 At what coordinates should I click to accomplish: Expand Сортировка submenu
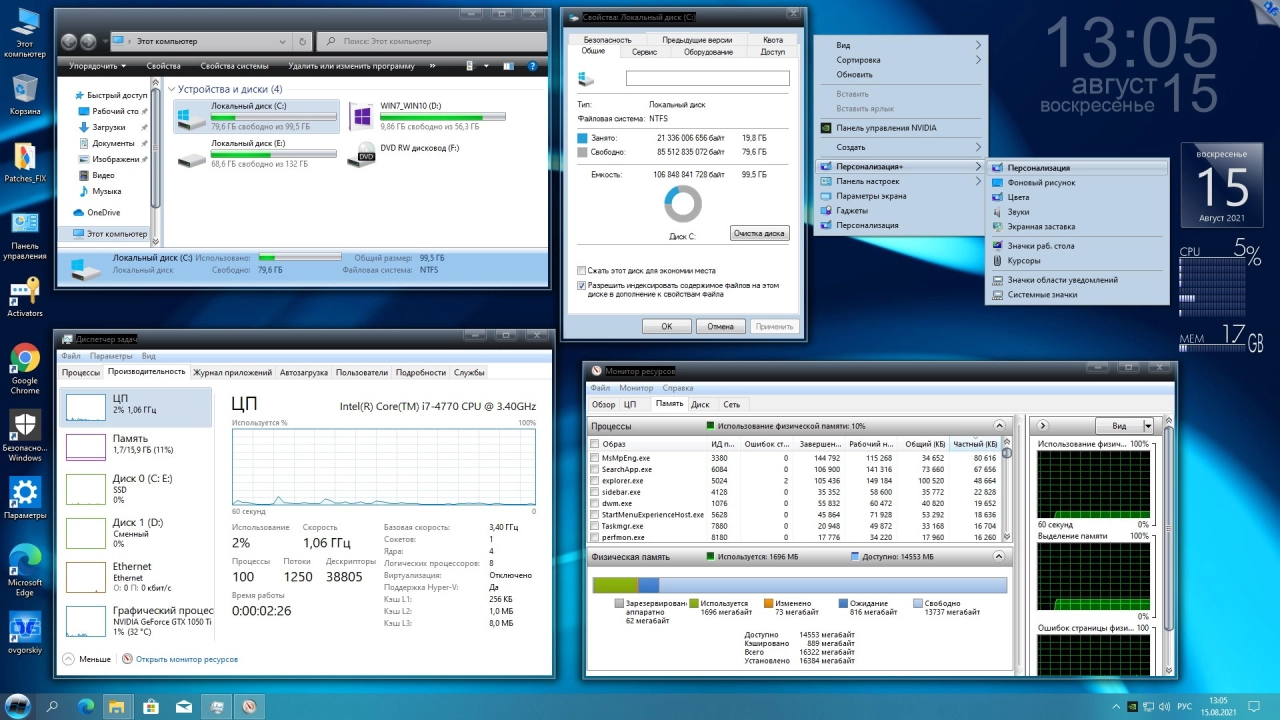pos(900,60)
